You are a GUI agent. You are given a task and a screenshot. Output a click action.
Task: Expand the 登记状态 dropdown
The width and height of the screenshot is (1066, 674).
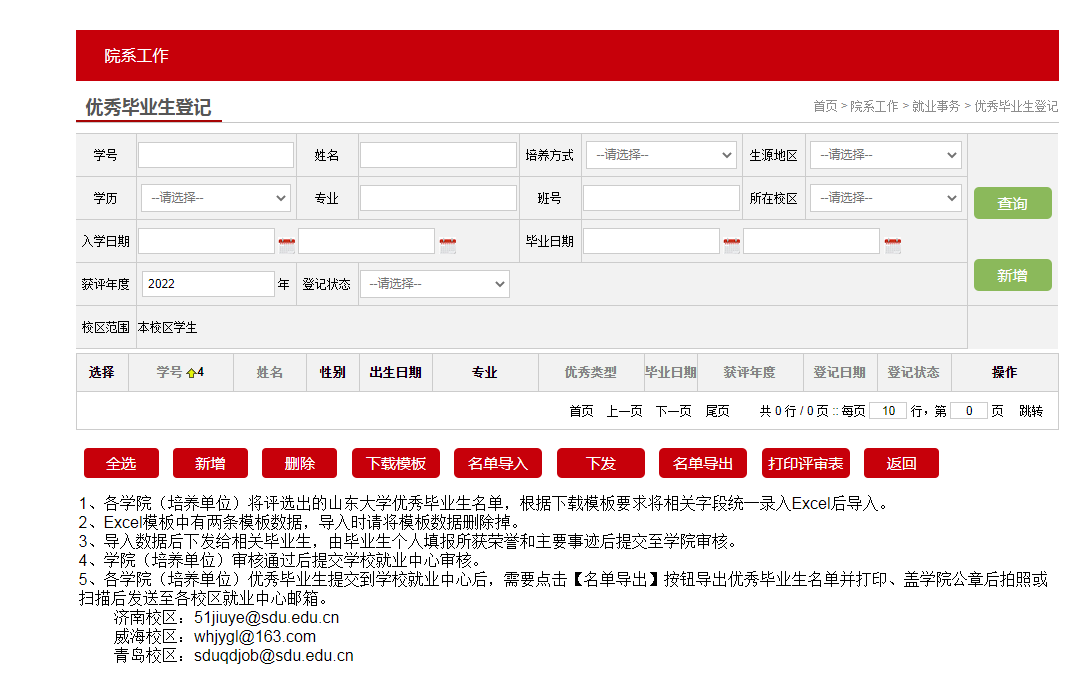point(434,284)
